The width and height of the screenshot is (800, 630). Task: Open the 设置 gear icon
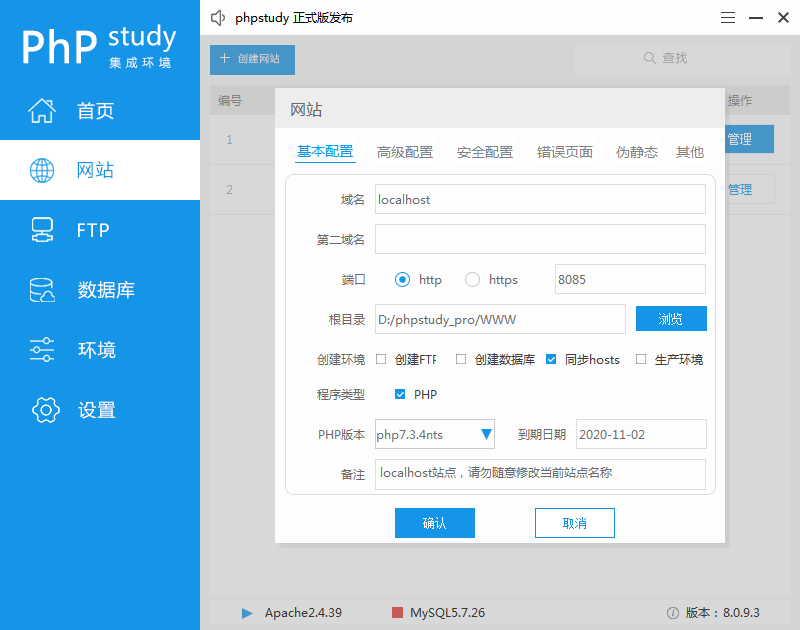click(x=45, y=410)
